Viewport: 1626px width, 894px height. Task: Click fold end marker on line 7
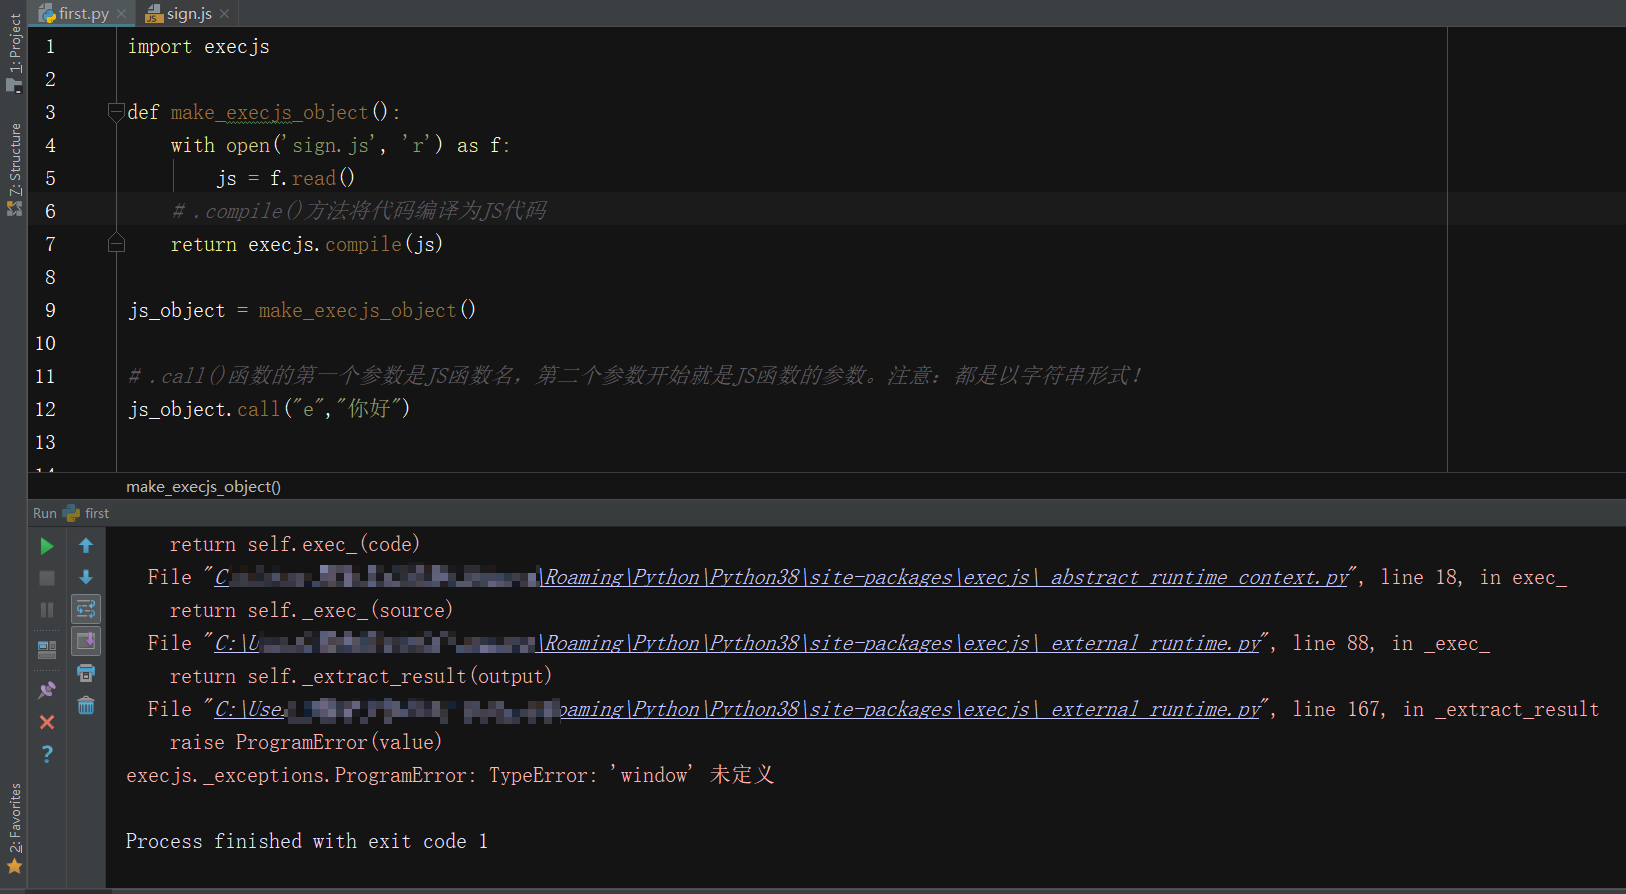(x=116, y=243)
